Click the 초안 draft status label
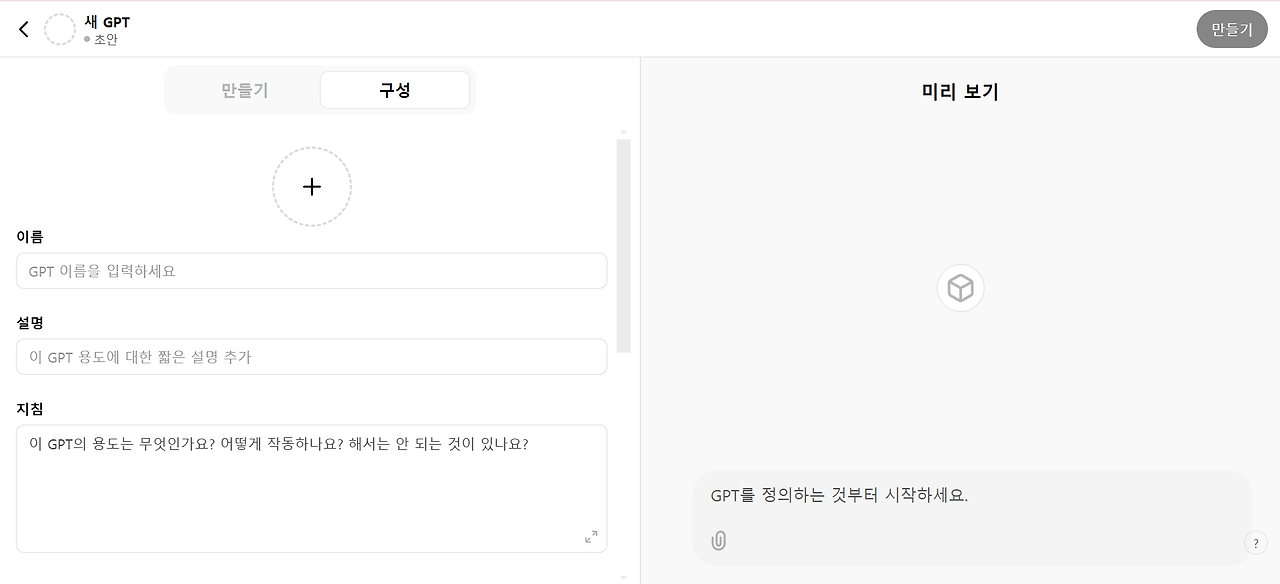The image size is (1280, 584). (x=102, y=40)
